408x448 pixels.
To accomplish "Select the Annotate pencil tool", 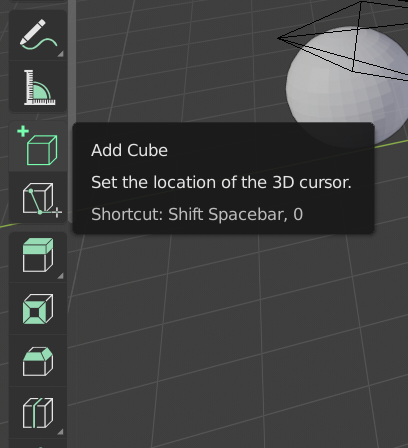I will [38, 36].
